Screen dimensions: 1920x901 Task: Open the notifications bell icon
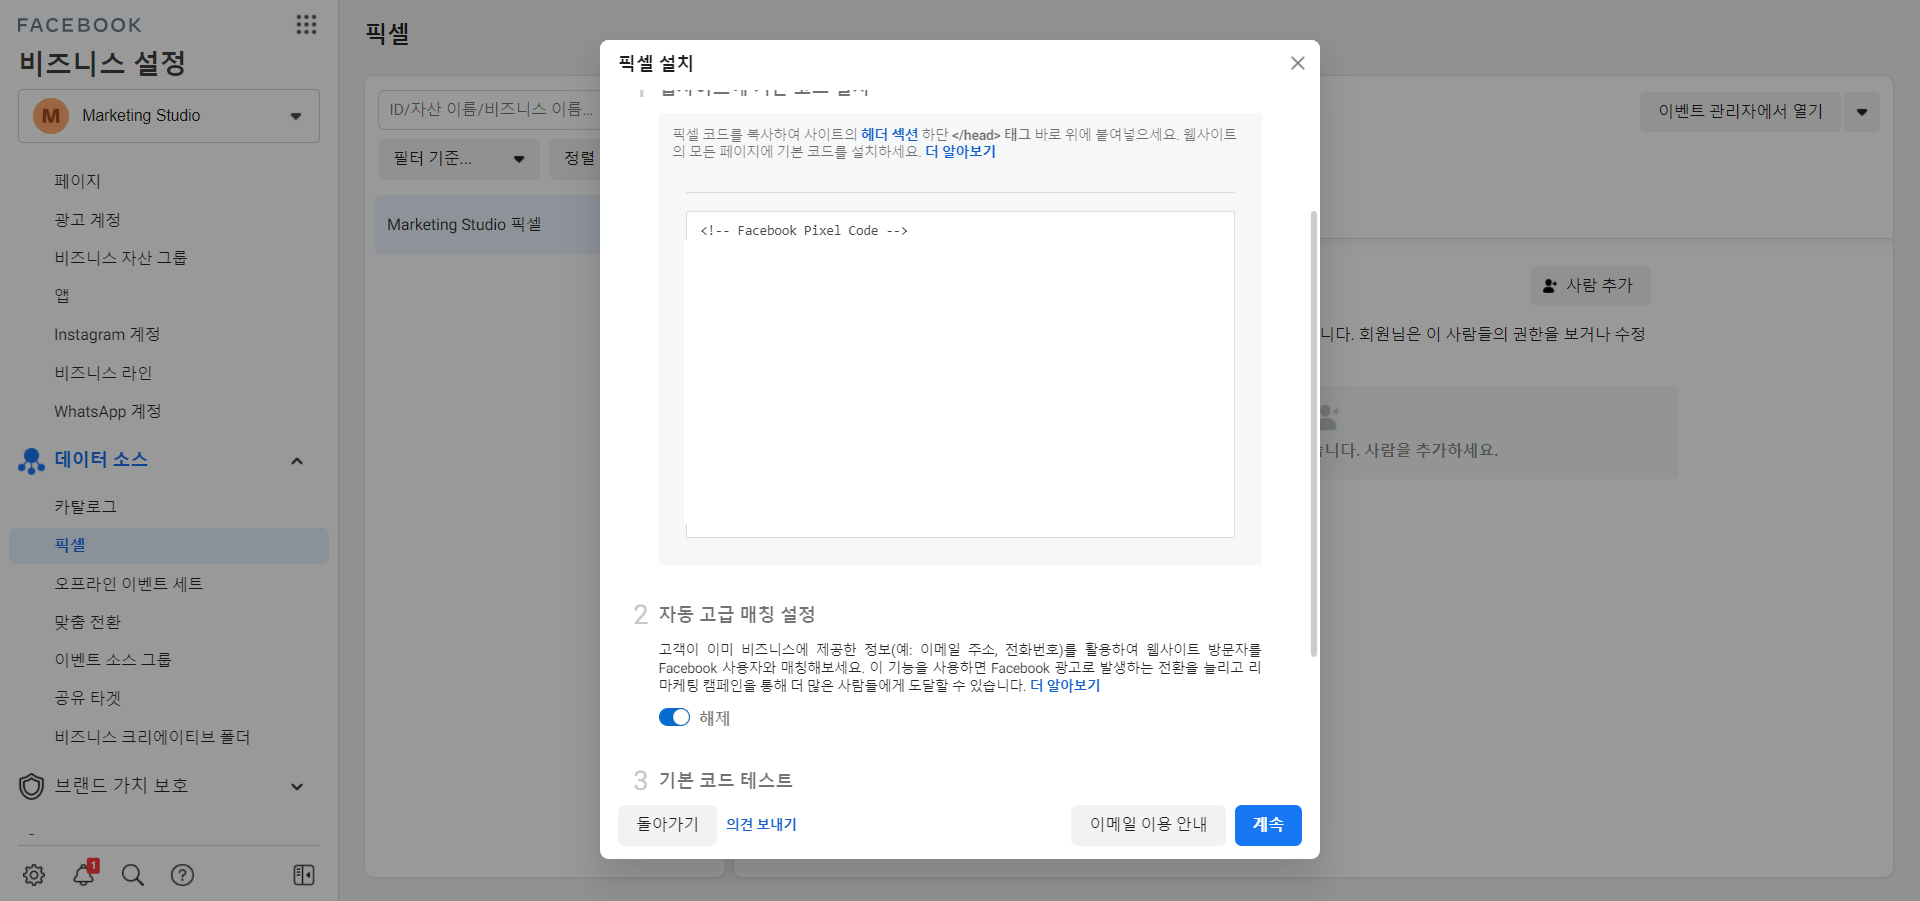click(84, 874)
